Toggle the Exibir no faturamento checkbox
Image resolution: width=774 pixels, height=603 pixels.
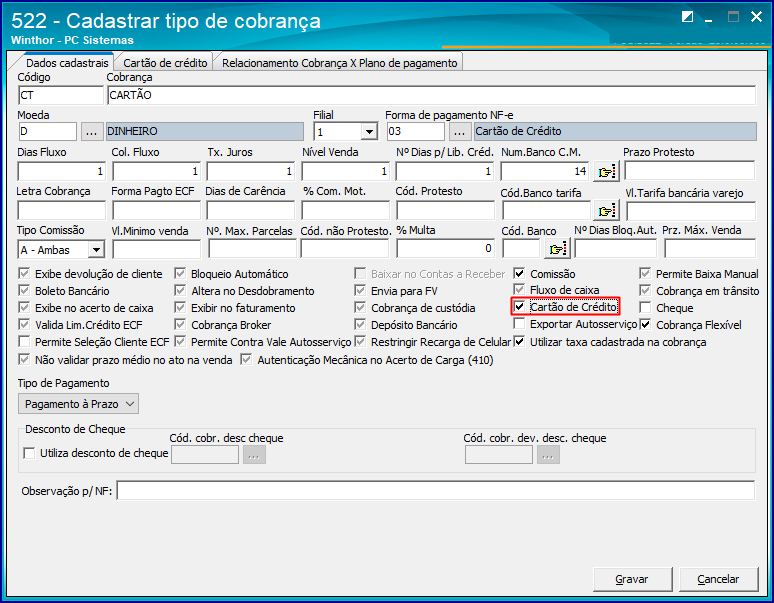180,307
